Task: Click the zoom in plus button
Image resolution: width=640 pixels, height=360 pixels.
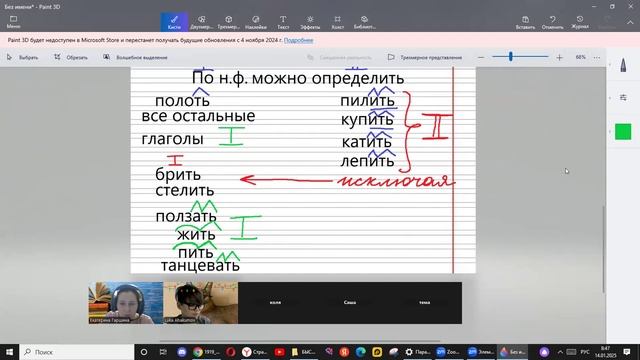Action: pos(559,58)
